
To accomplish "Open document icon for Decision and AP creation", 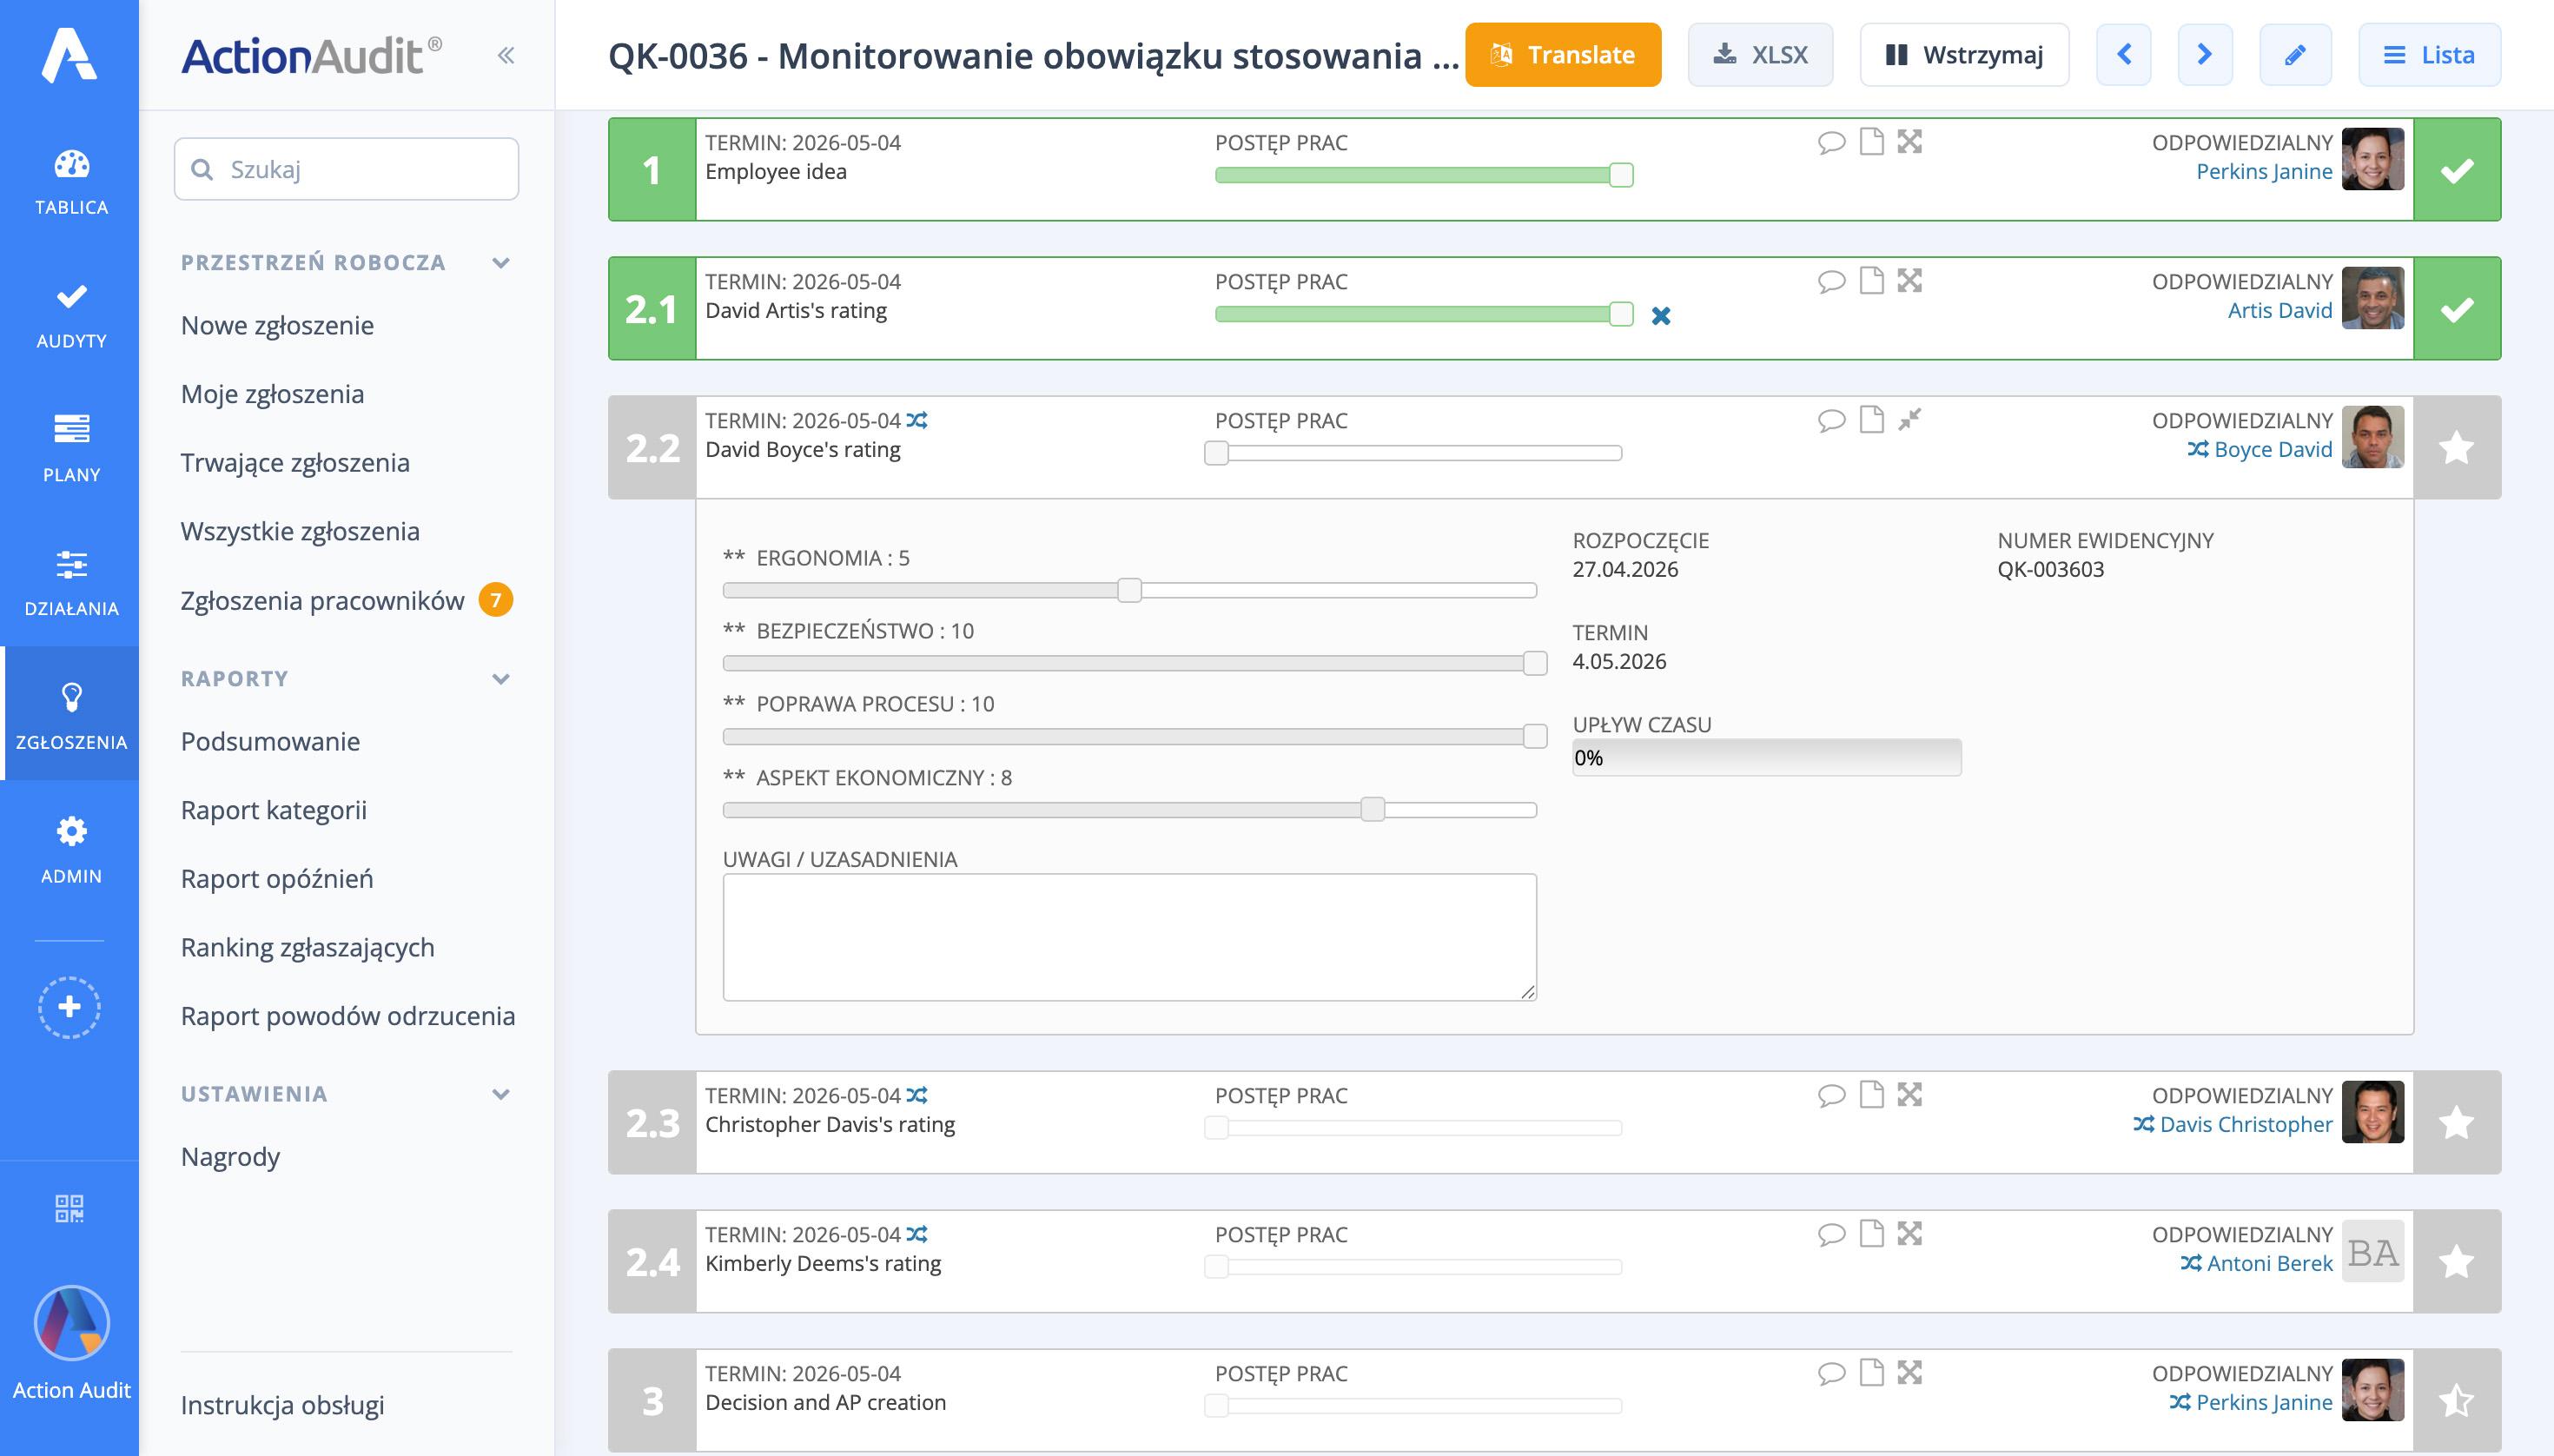I will tap(1871, 1373).
